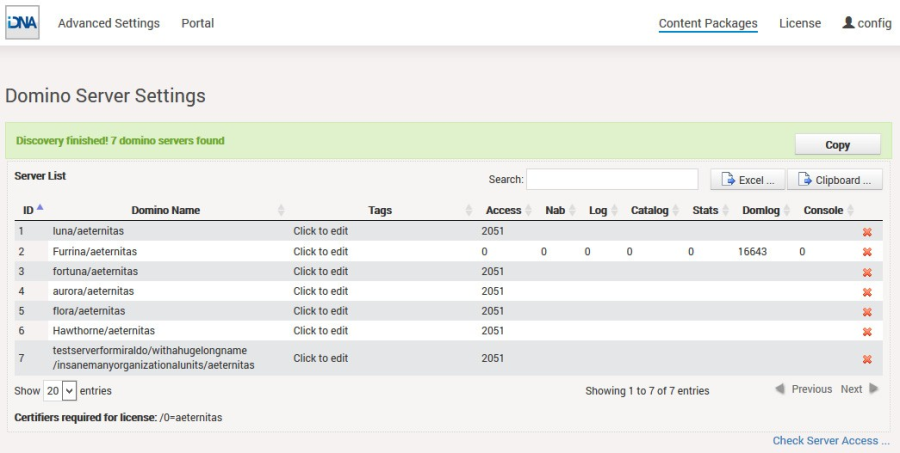Click the fortuna/aeternitas name cell

click(x=95, y=271)
